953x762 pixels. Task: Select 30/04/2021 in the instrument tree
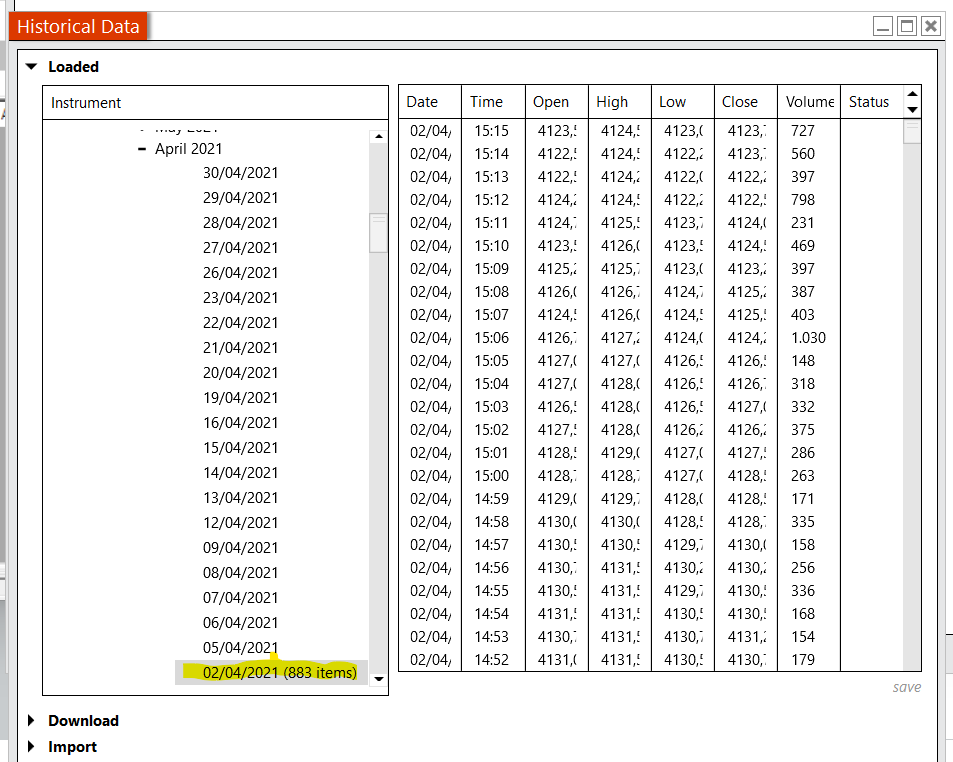pyautogui.click(x=240, y=173)
